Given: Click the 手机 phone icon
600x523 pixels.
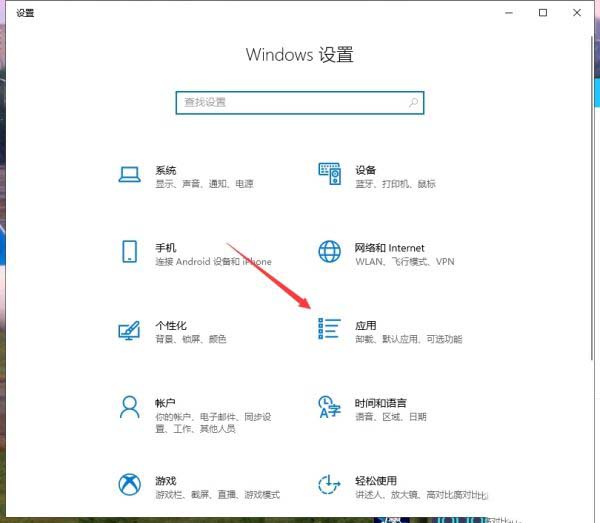Looking at the screenshot, I should click(129, 251).
